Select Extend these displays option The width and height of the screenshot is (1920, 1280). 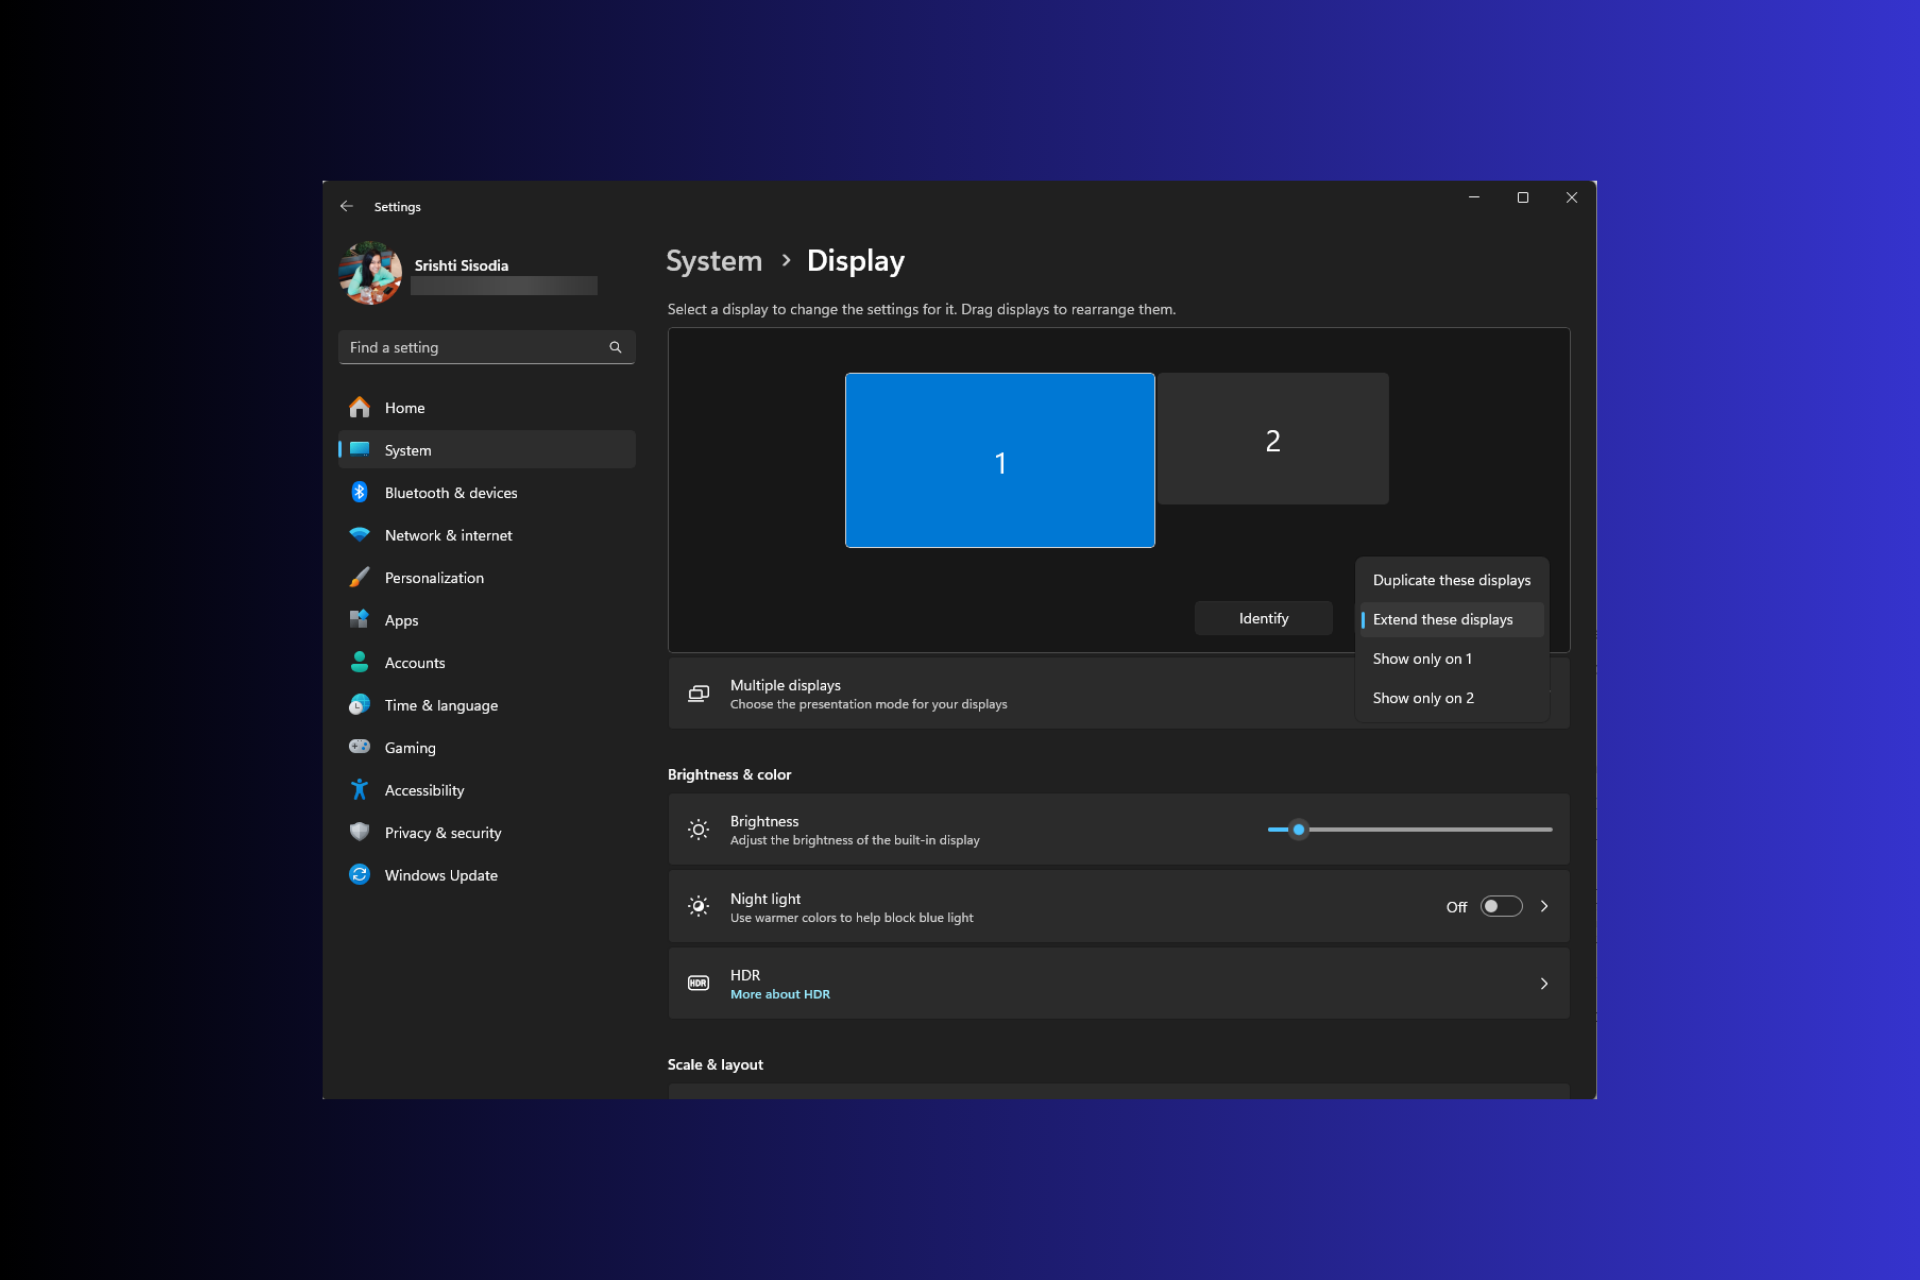click(1441, 619)
